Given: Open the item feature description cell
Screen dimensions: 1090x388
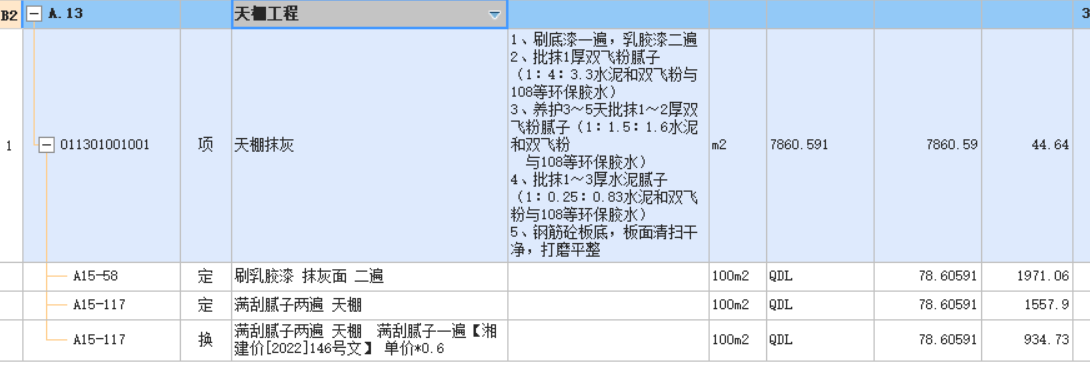Looking at the screenshot, I should pos(608,145).
